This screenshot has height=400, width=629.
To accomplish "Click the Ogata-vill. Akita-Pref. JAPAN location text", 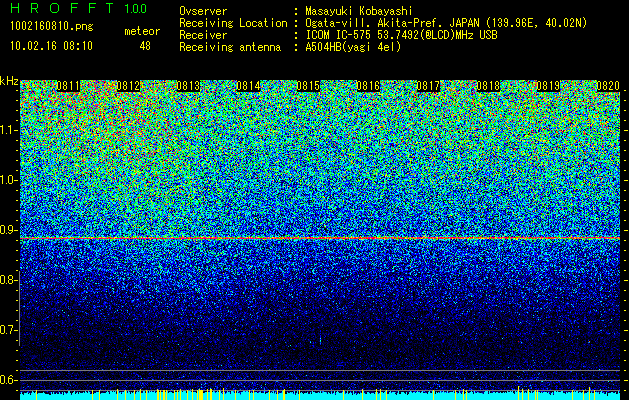I will pyautogui.click(x=446, y=23).
